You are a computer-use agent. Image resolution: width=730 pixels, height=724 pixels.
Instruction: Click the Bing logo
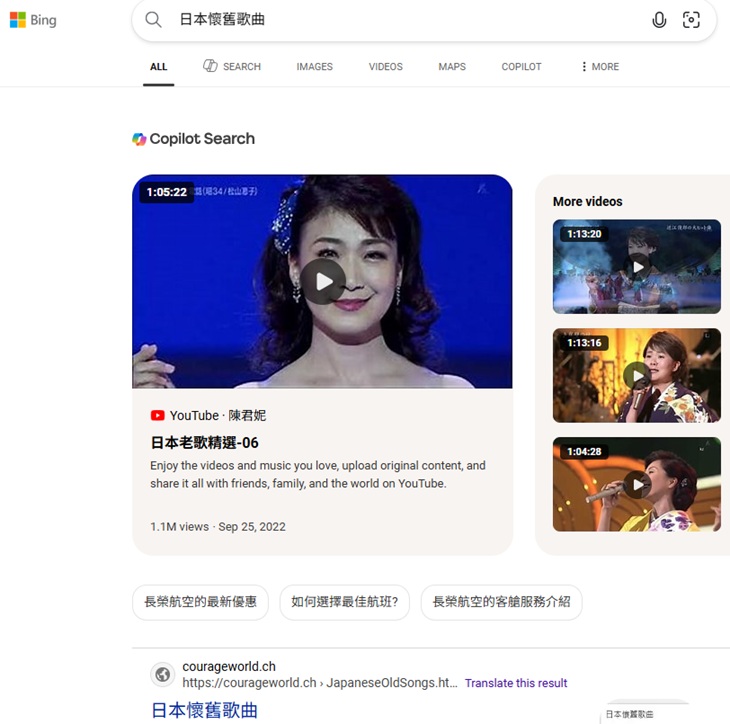[33, 20]
